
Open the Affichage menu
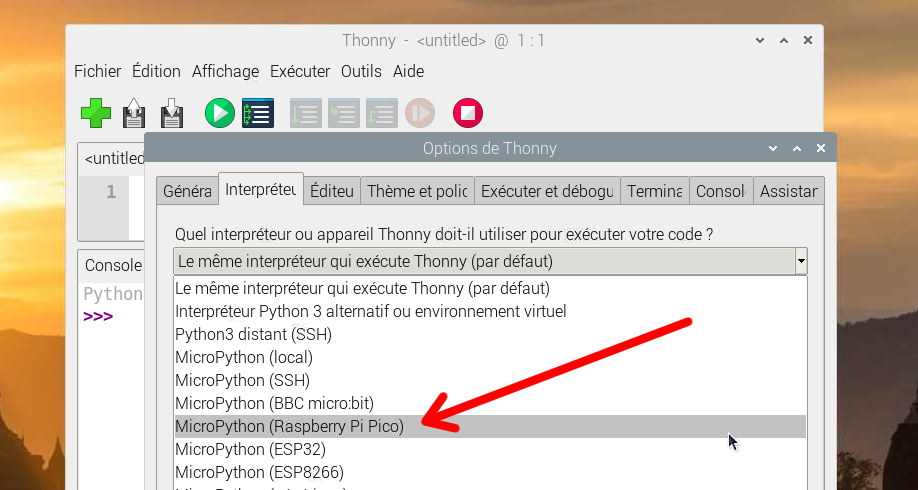(x=225, y=71)
